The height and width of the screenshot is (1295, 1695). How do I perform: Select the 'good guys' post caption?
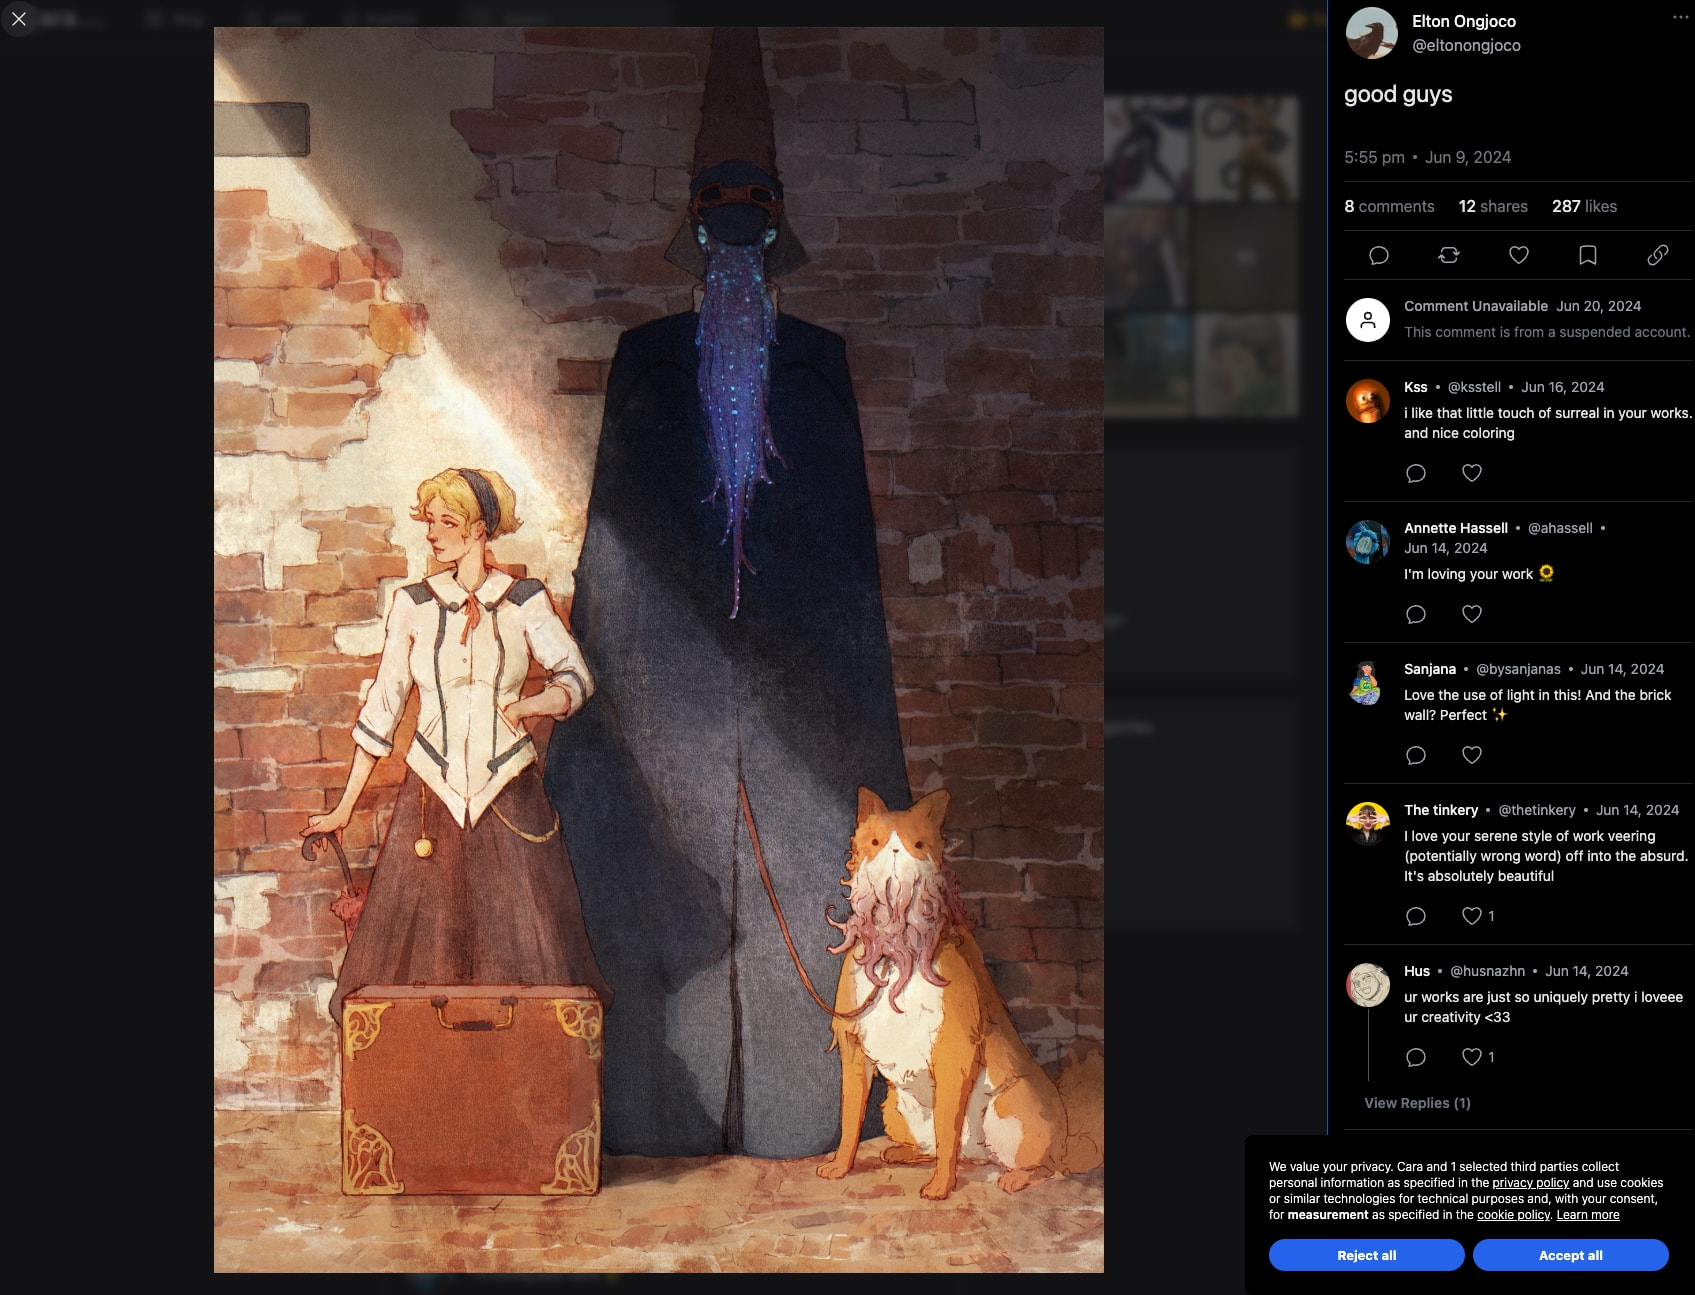[1398, 95]
